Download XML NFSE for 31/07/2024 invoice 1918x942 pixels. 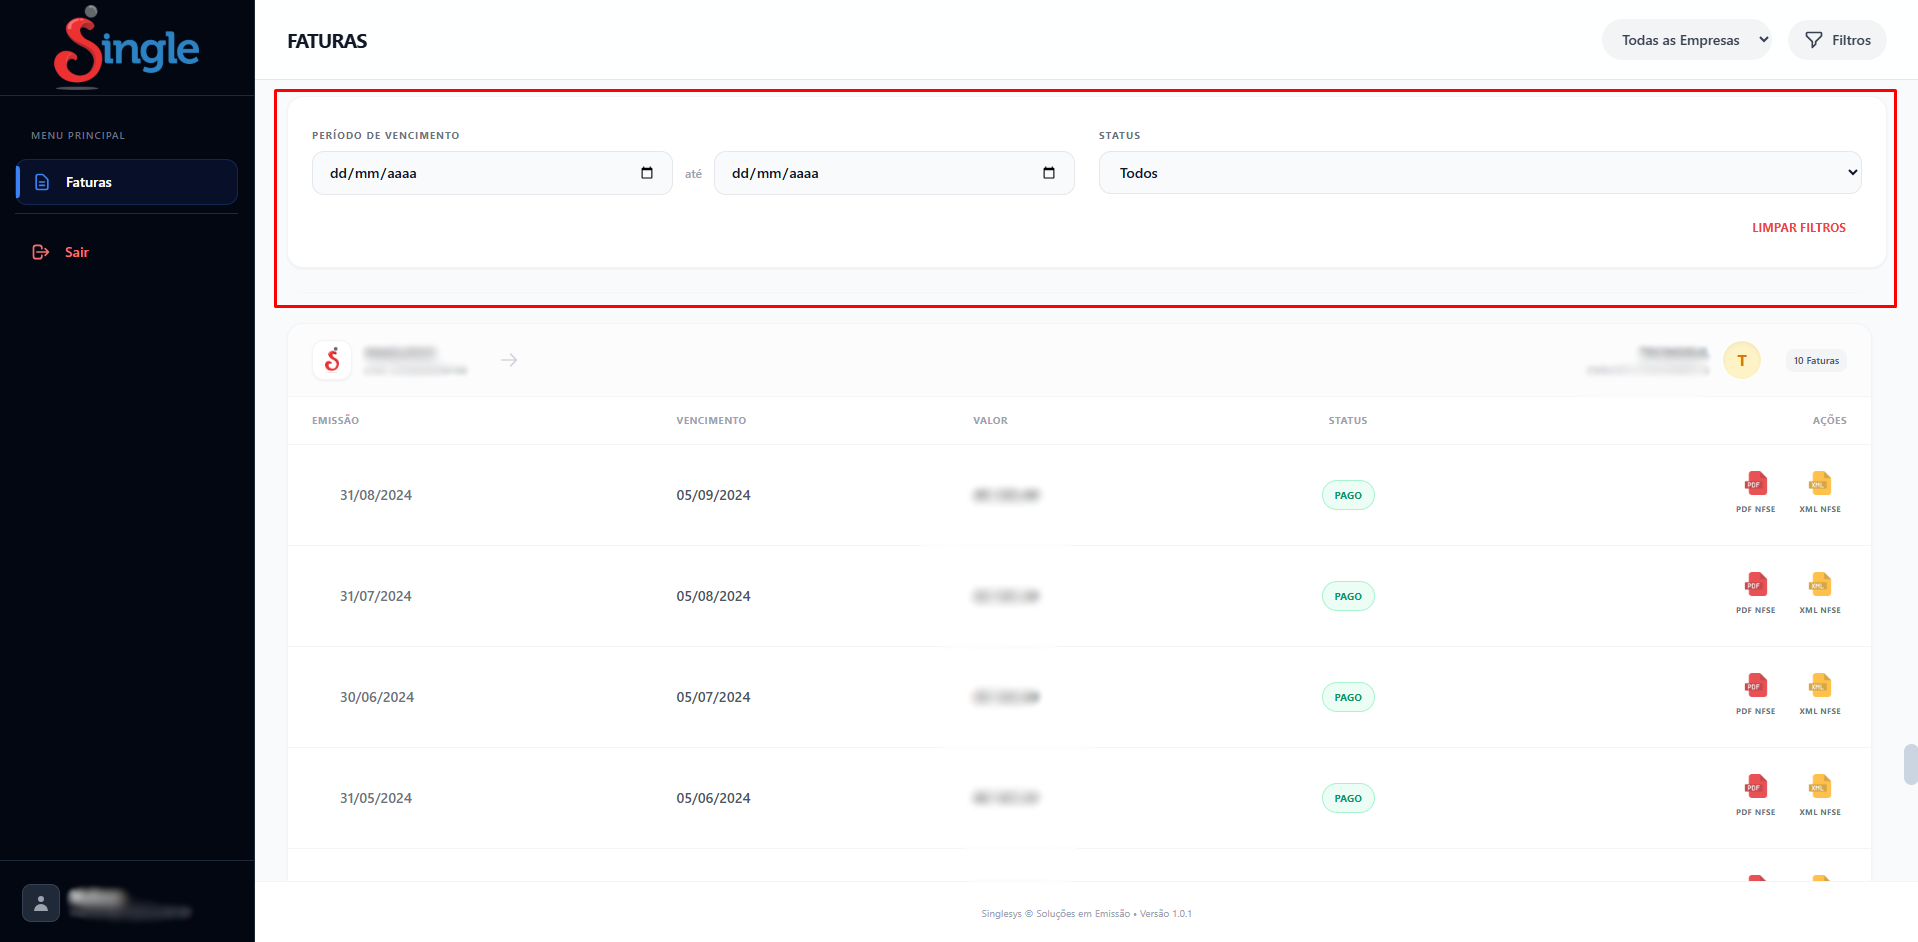[1820, 593]
